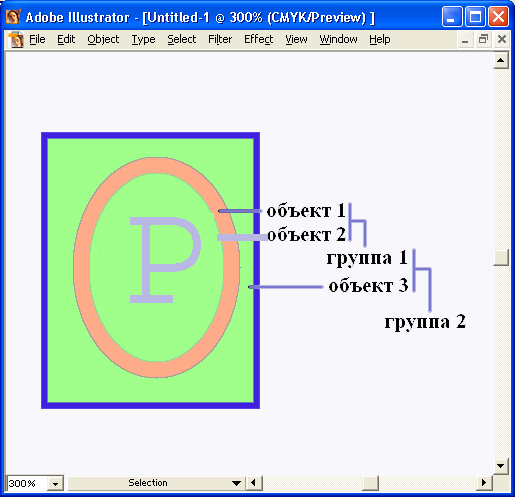
Task: Open the Help menu
Action: point(380,39)
